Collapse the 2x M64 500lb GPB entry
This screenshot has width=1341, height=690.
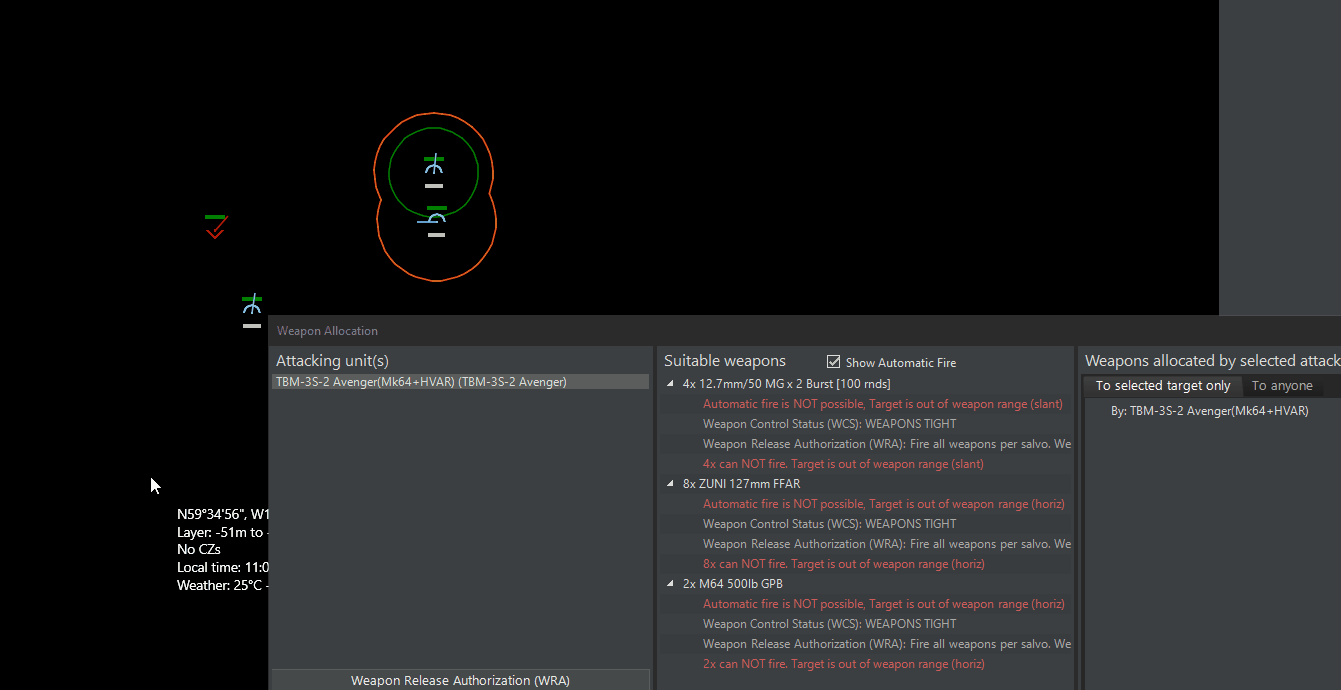click(x=671, y=584)
